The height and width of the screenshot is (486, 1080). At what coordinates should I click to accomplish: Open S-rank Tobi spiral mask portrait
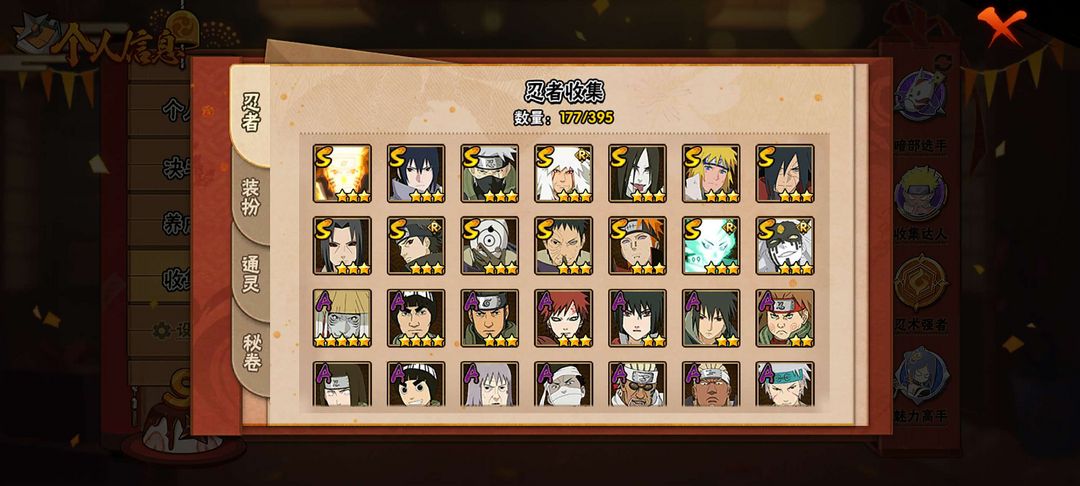490,246
